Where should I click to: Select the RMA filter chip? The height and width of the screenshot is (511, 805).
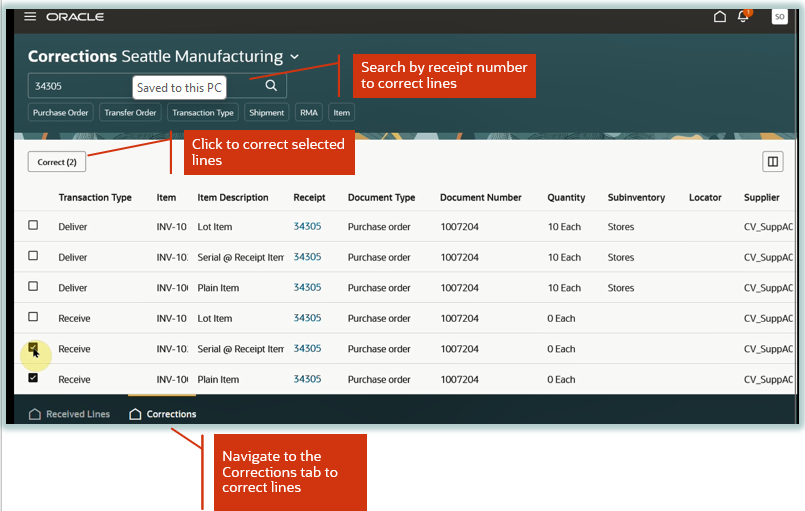309,112
